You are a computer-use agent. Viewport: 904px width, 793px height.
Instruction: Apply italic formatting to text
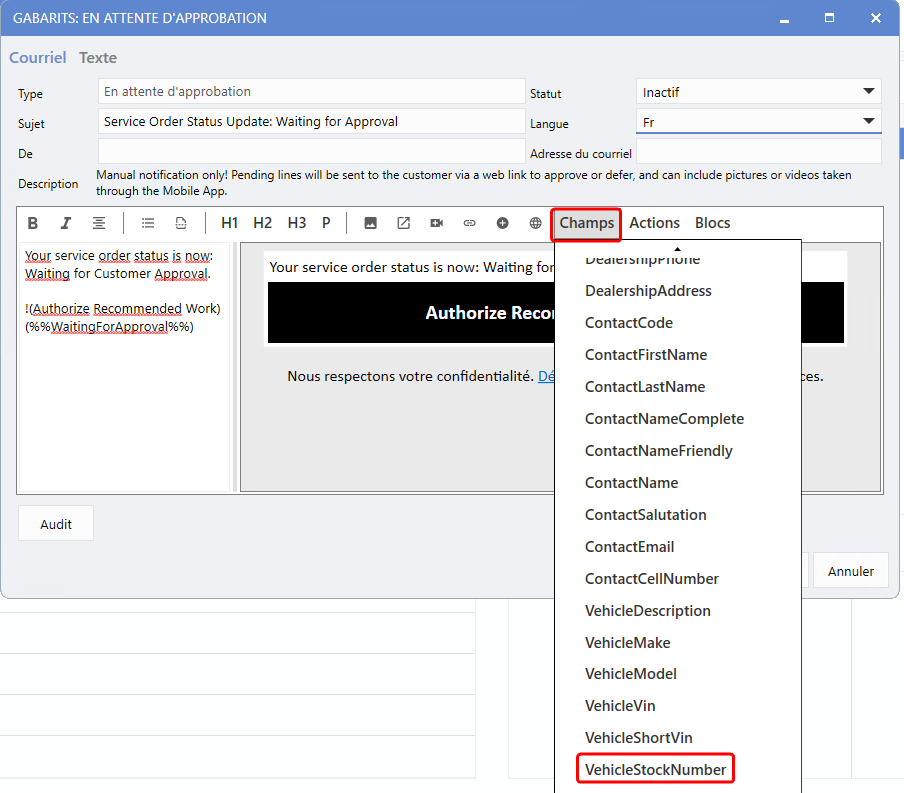pos(66,223)
